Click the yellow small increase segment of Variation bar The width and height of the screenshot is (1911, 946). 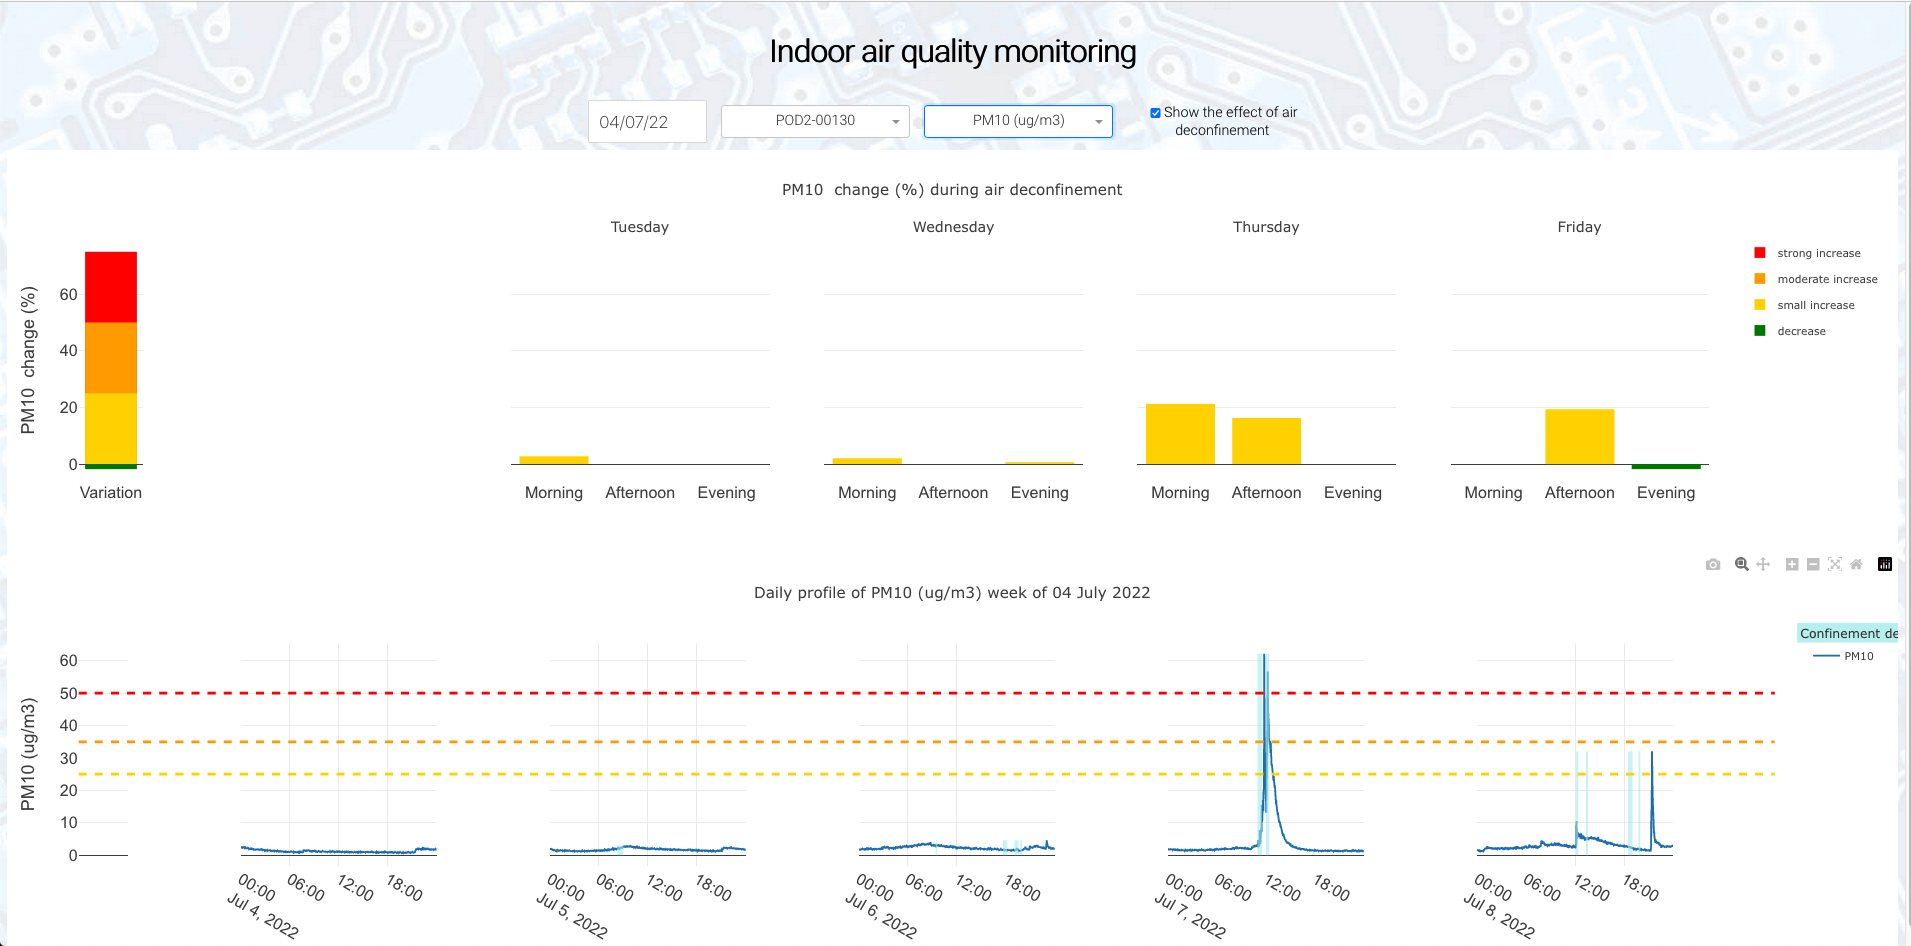coord(111,428)
